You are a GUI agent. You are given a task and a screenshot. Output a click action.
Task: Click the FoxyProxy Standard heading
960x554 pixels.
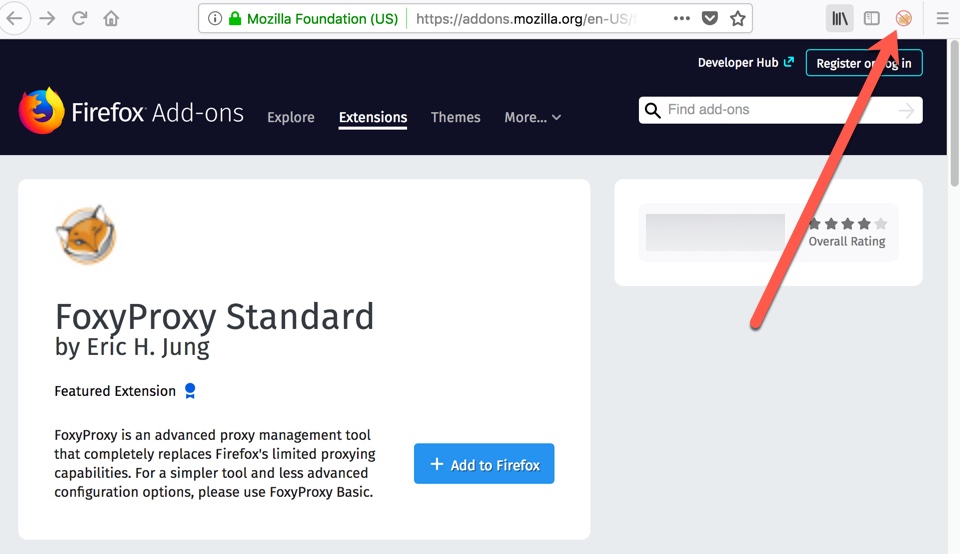point(214,316)
